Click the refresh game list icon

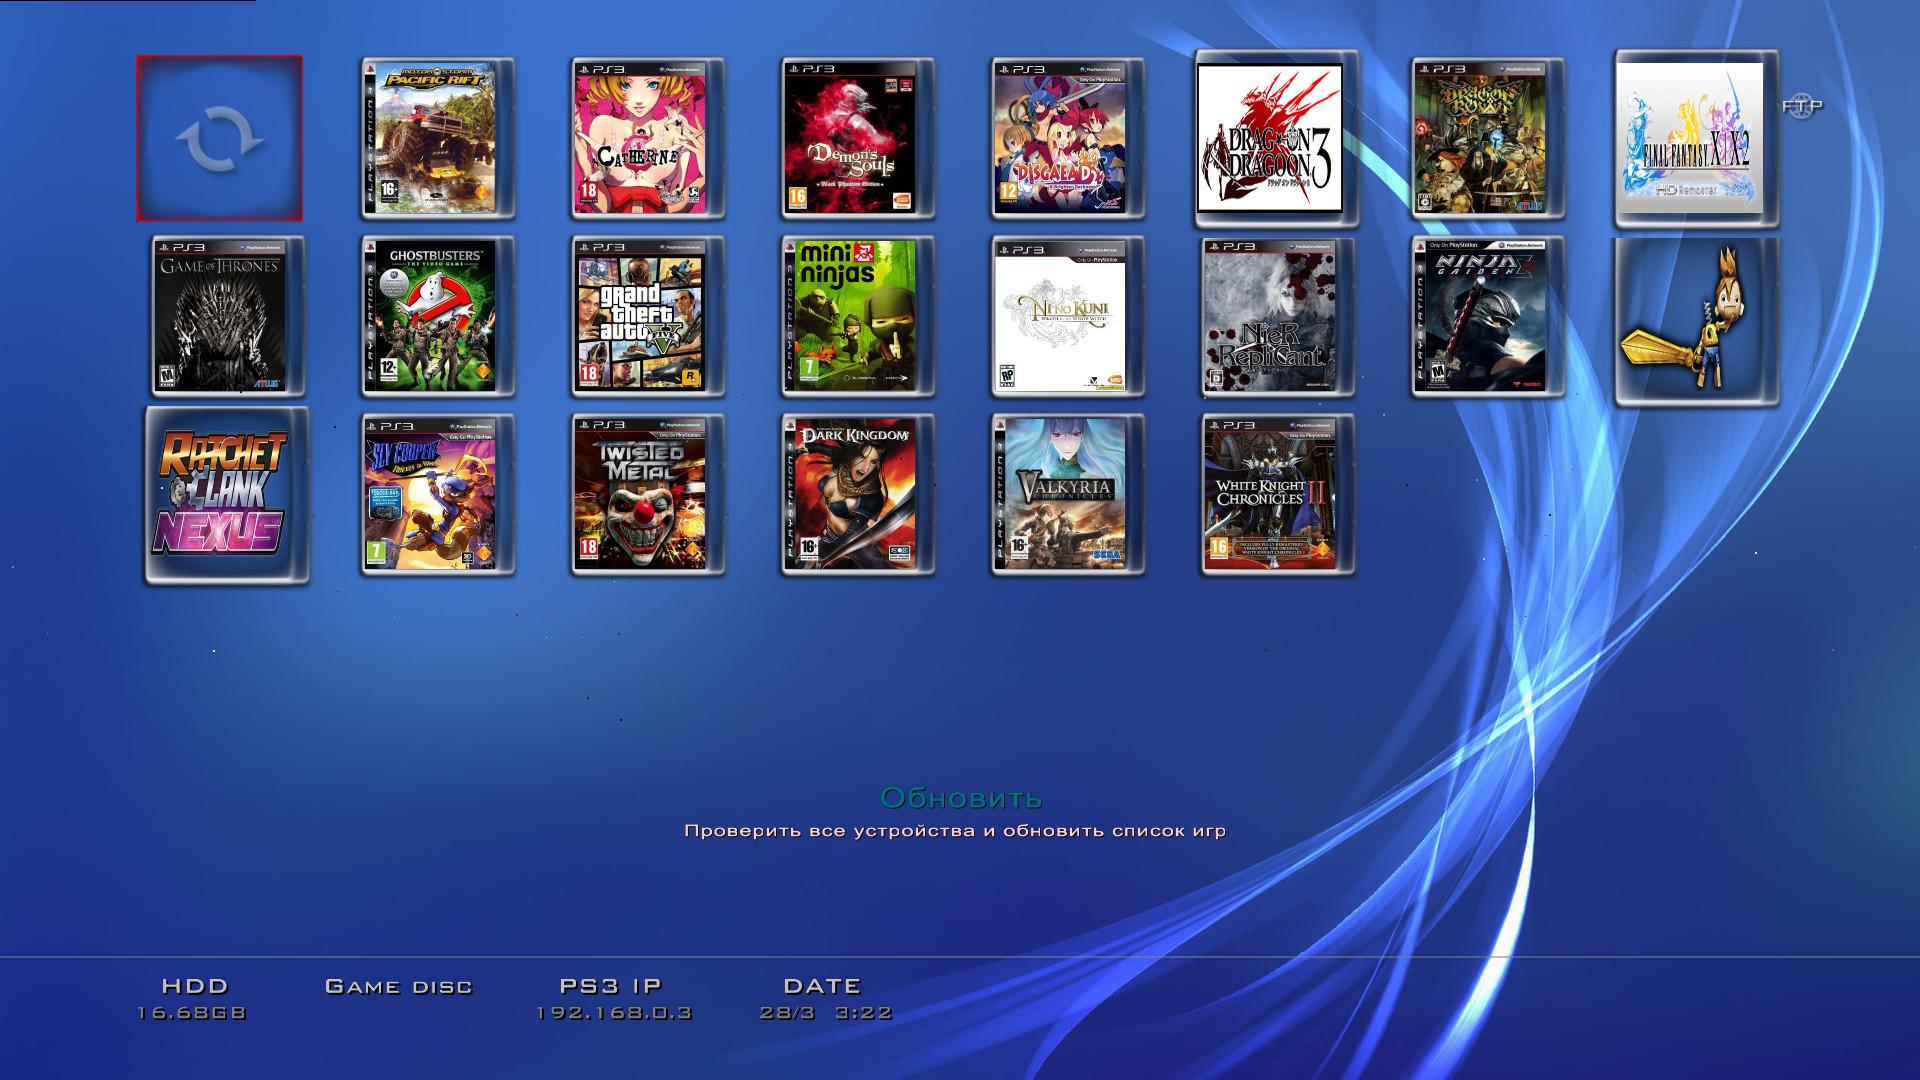(219, 138)
